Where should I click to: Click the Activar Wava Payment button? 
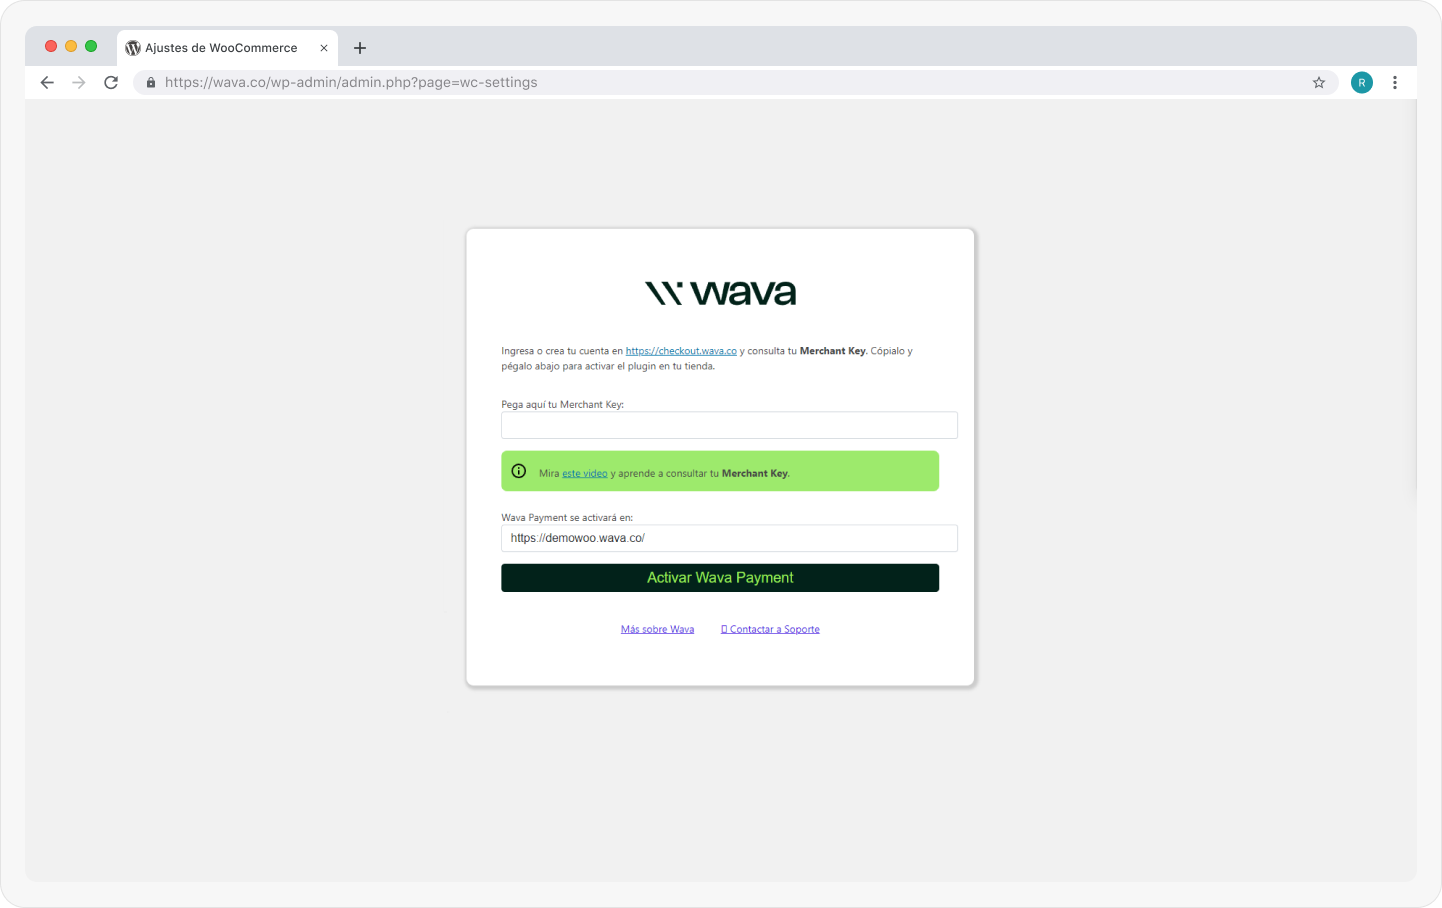point(720,578)
